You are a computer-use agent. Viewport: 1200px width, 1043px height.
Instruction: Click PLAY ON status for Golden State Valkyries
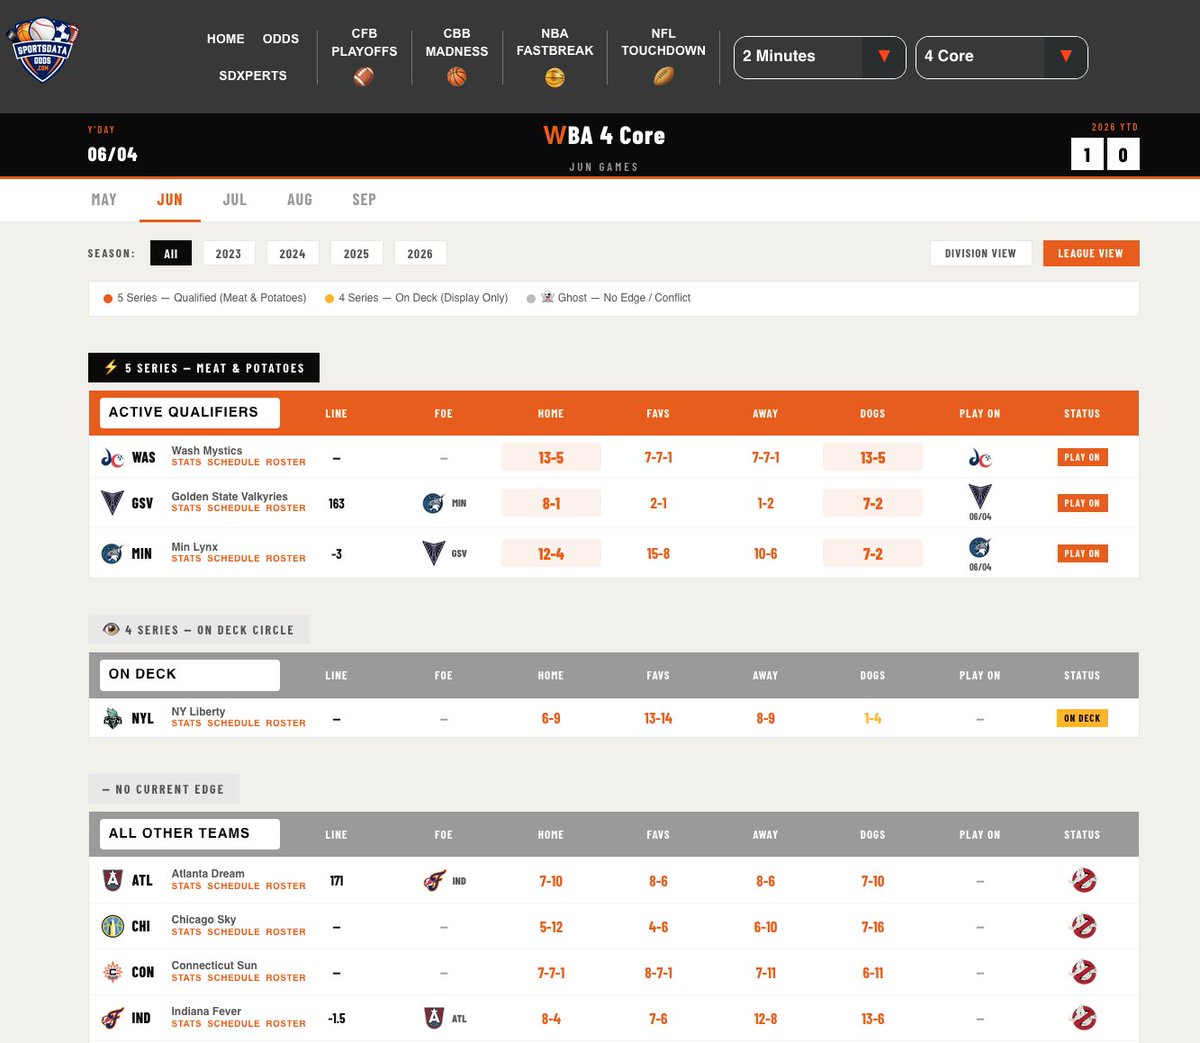click(x=1082, y=503)
